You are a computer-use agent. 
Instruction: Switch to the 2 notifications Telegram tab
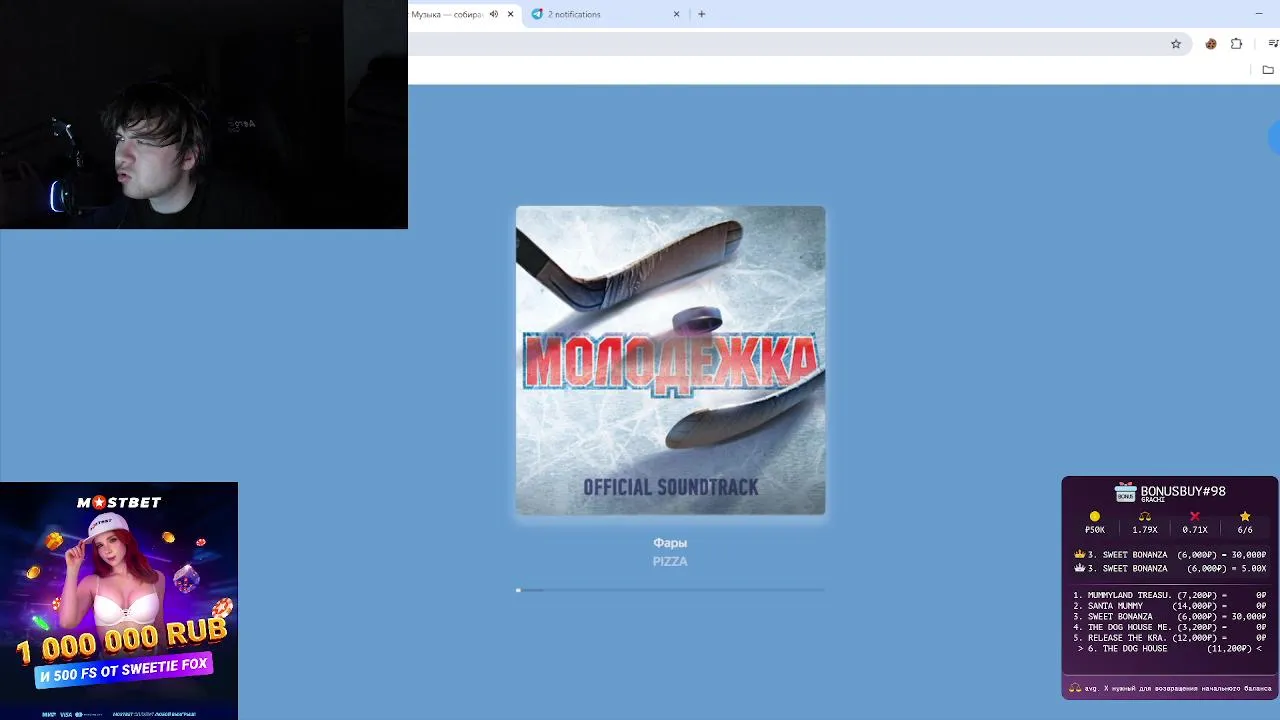[607, 14]
